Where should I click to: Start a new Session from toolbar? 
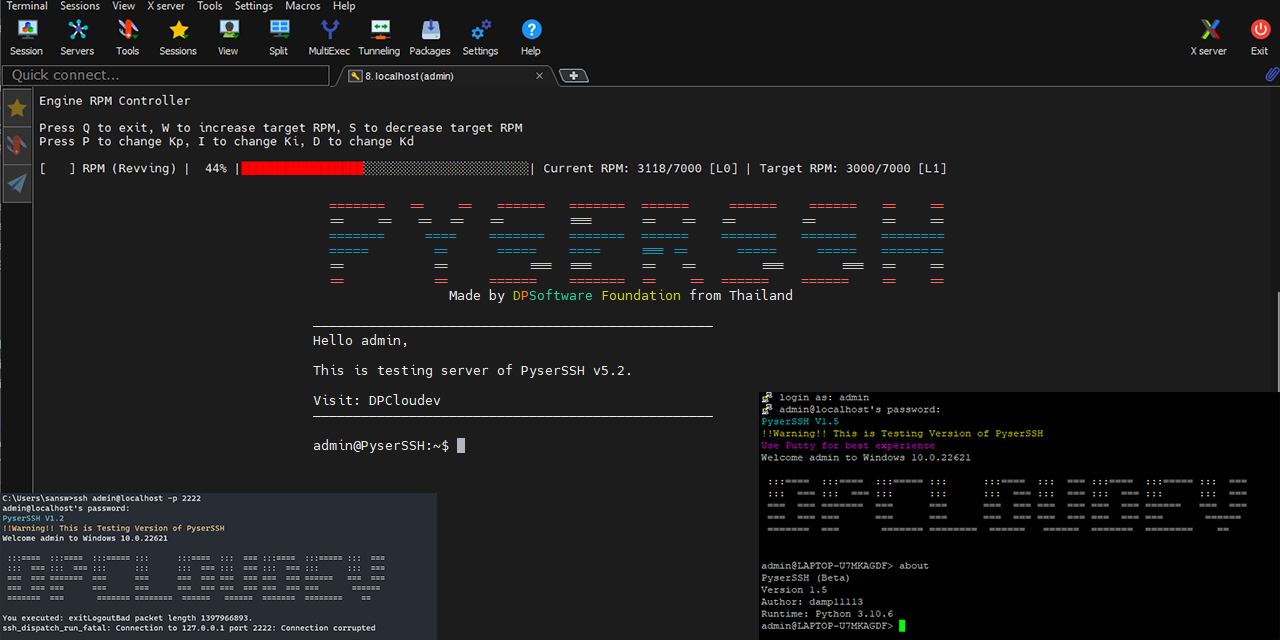(27, 37)
